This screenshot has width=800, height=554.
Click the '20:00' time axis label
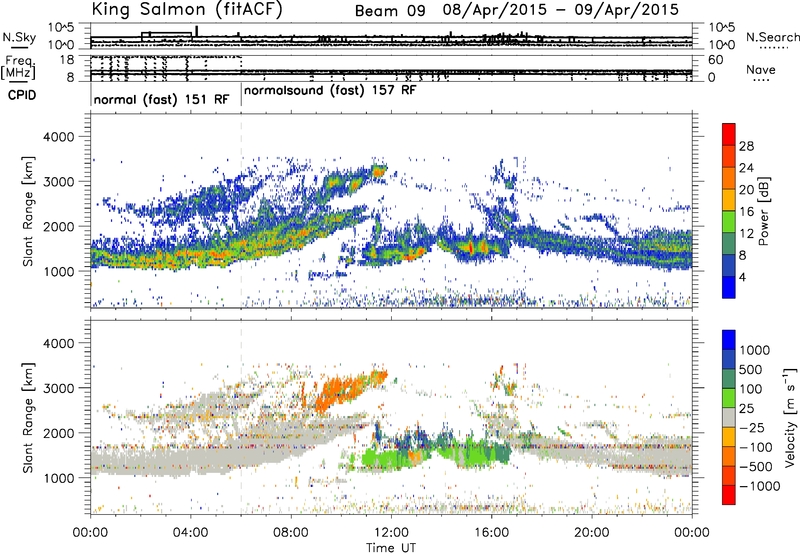tap(592, 533)
